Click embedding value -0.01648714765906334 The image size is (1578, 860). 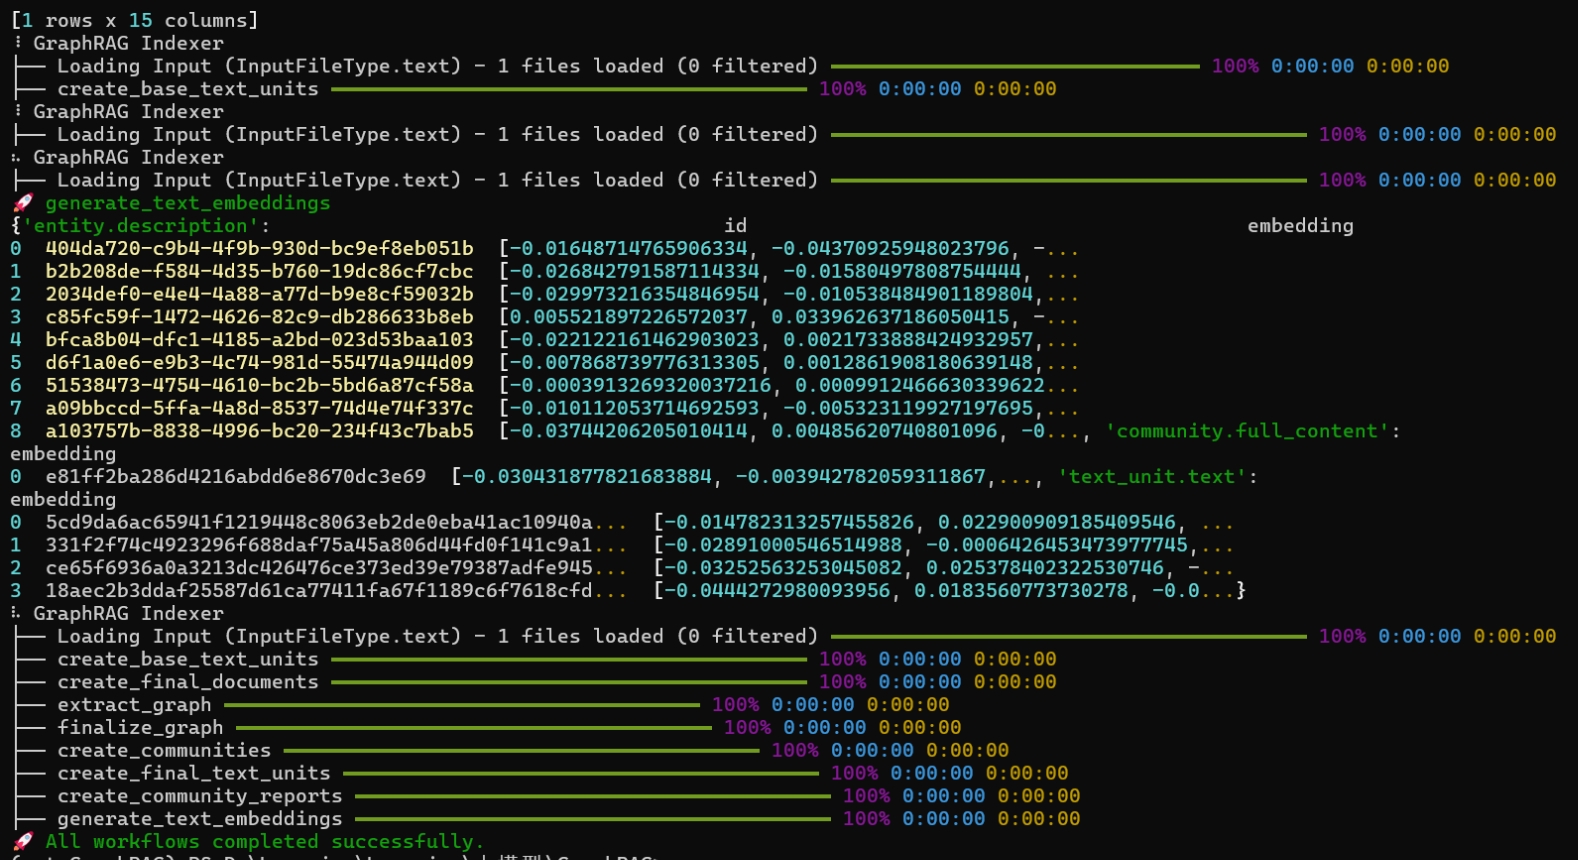click(x=628, y=248)
